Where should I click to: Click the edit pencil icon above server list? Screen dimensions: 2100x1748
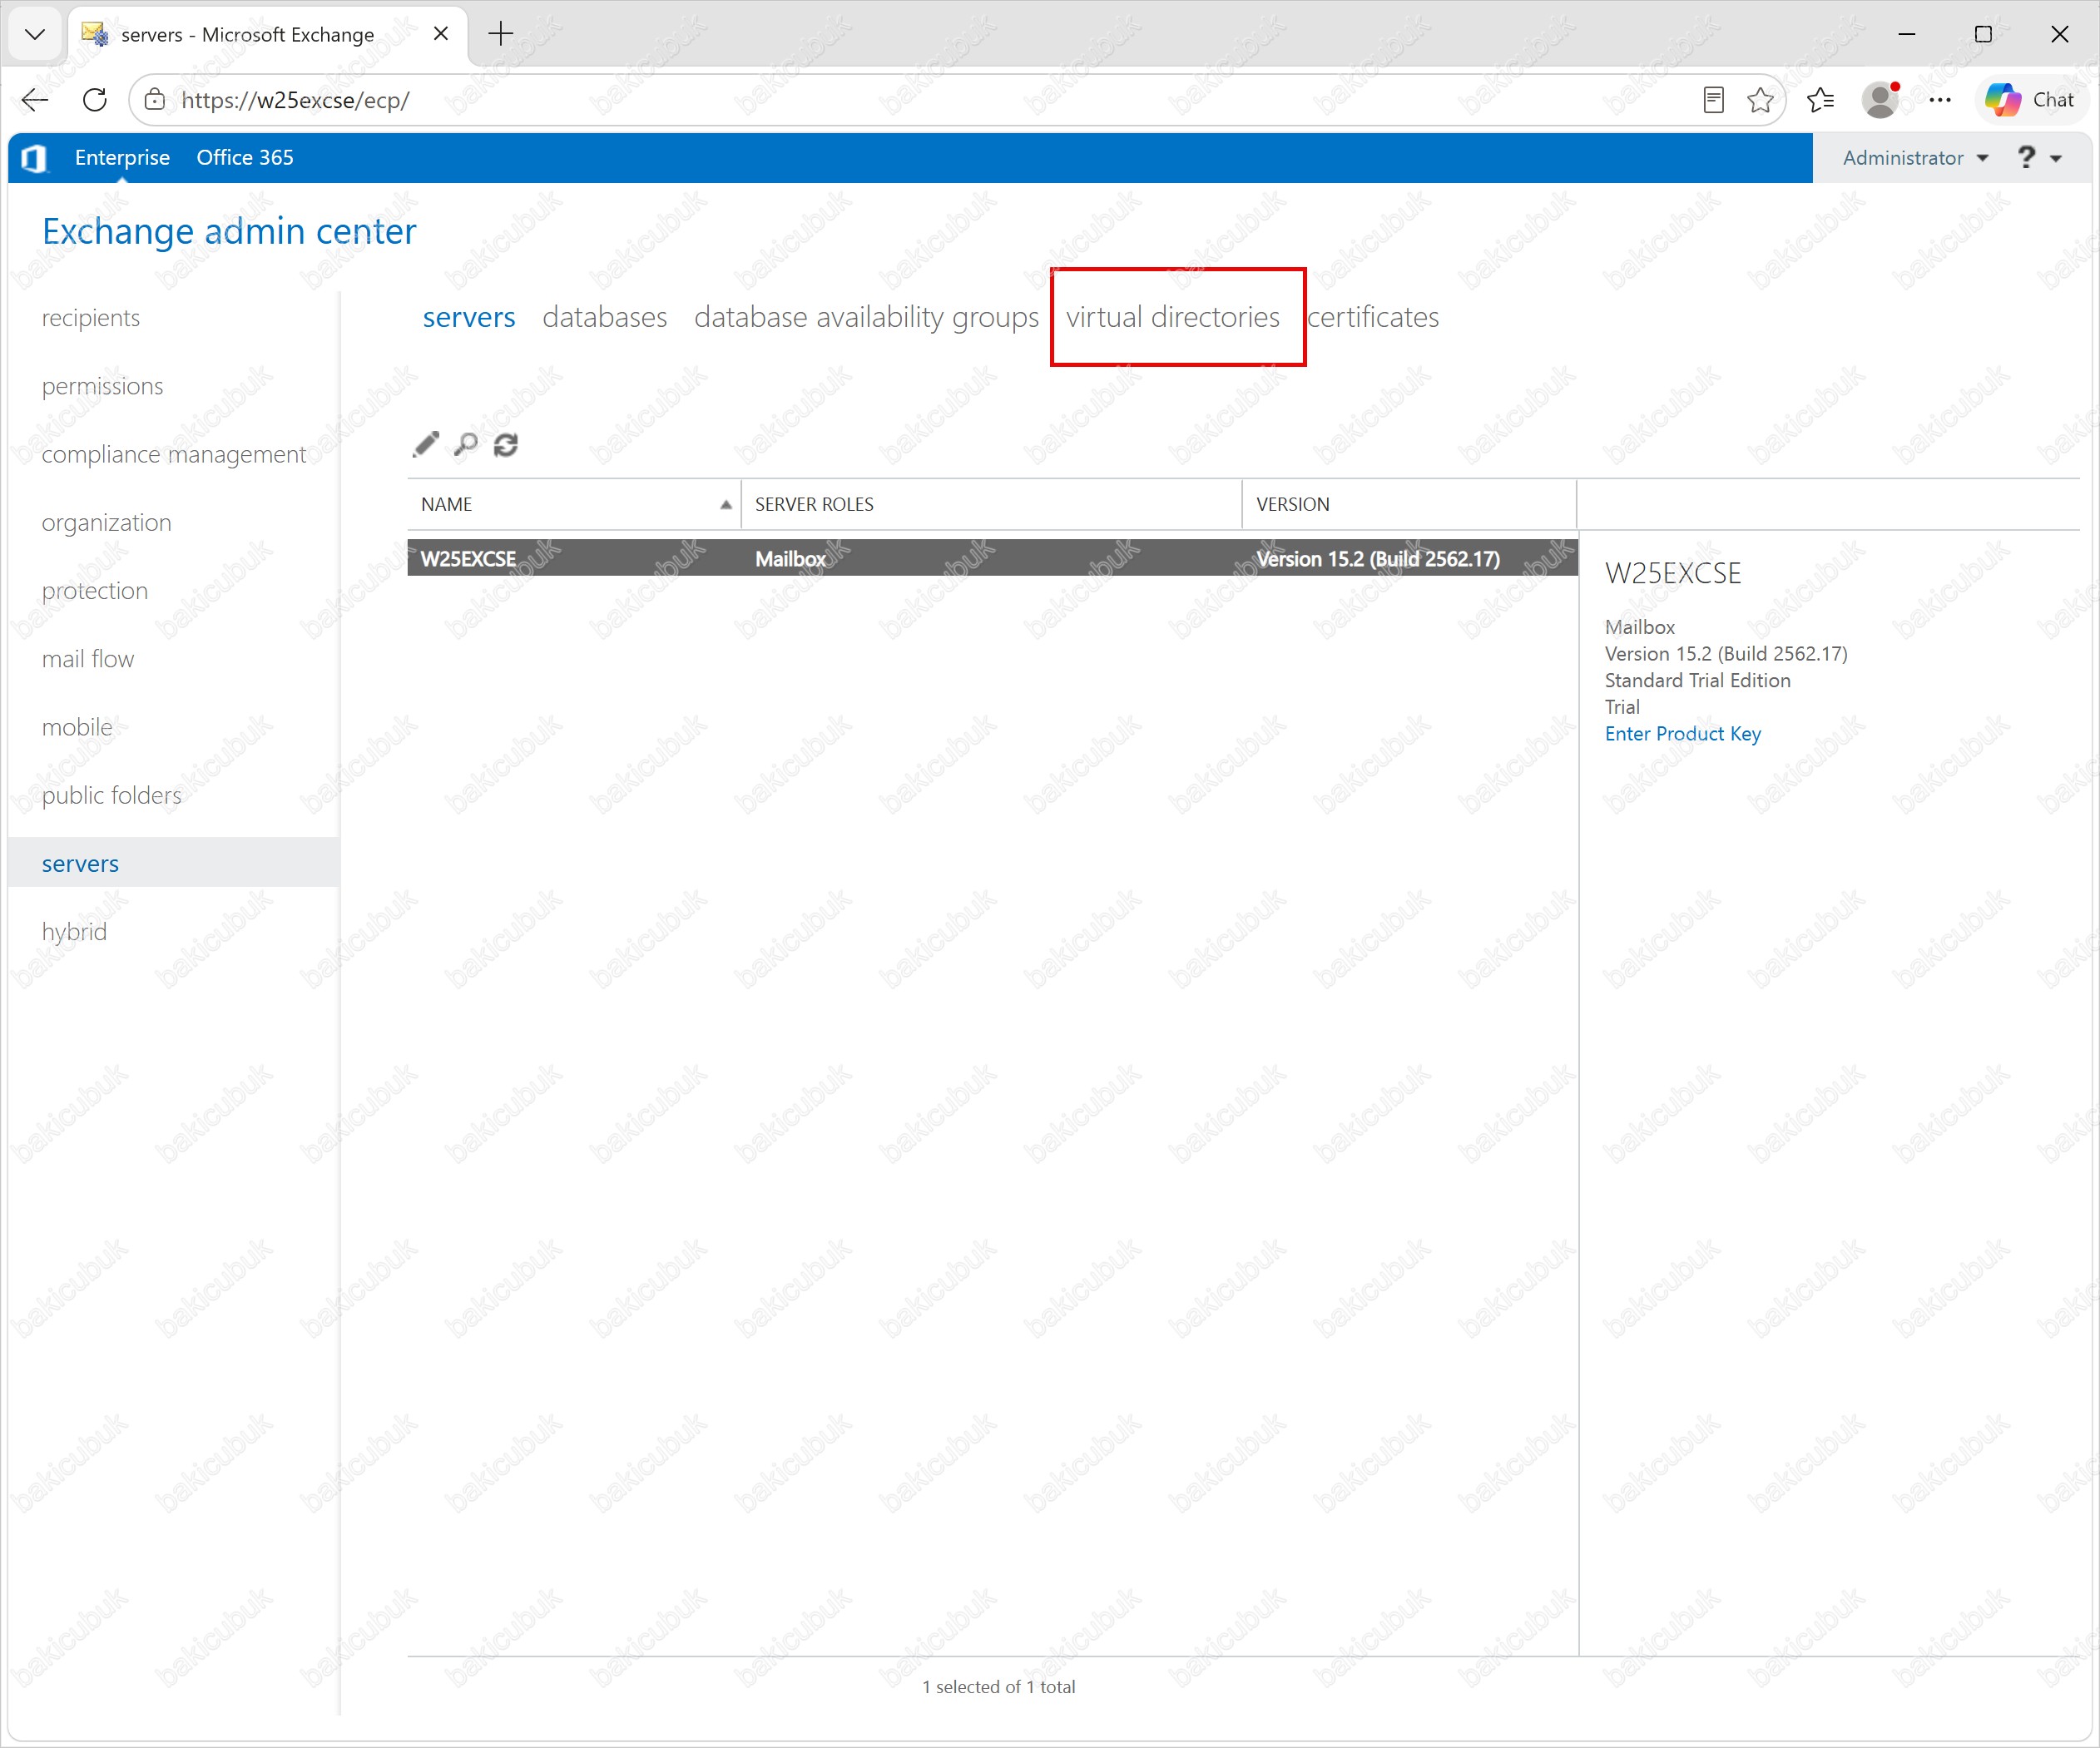(x=426, y=444)
